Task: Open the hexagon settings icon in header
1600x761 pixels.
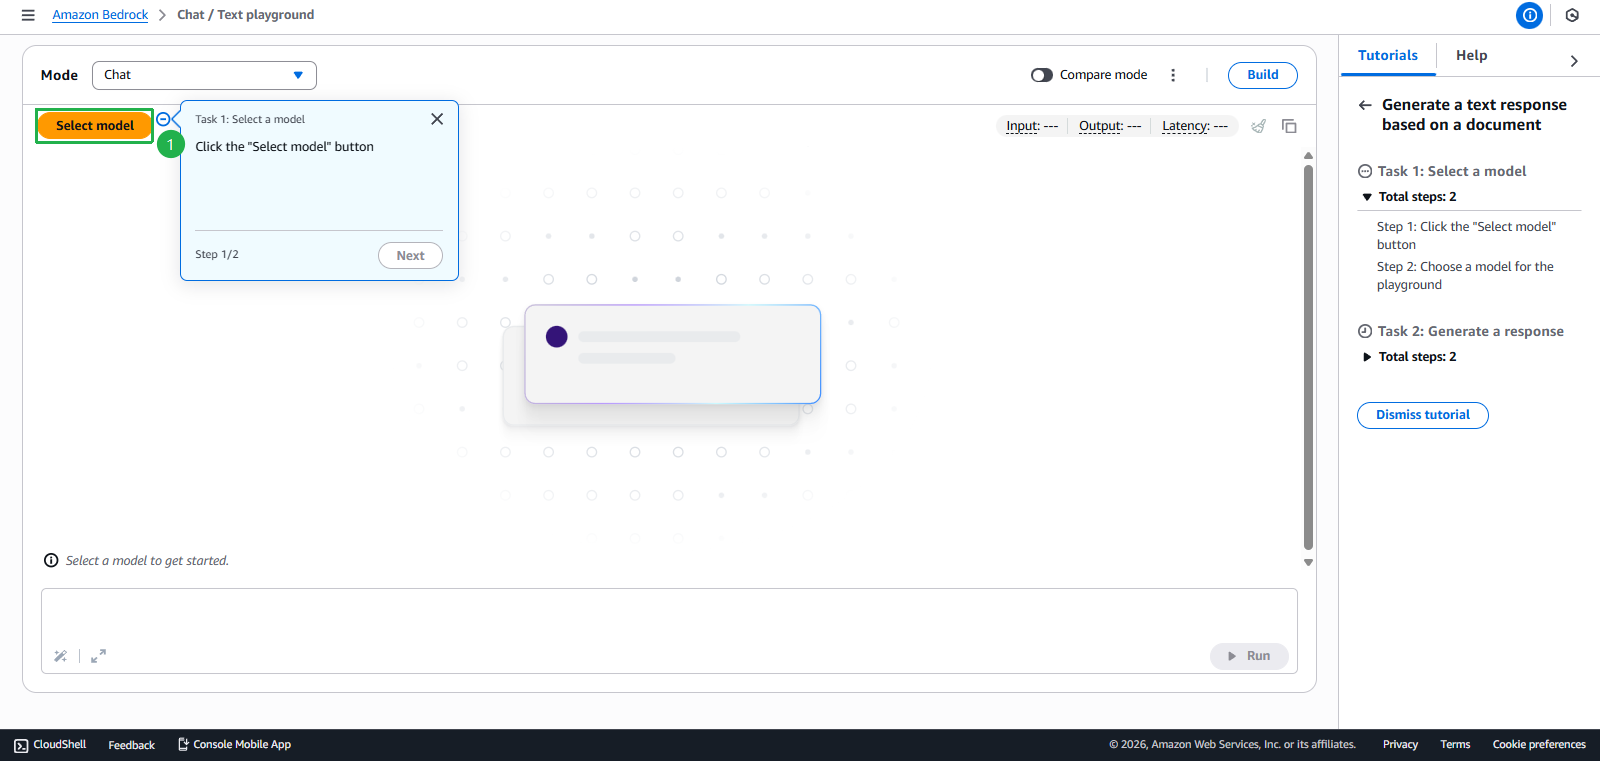Action: (x=1572, y=15)
